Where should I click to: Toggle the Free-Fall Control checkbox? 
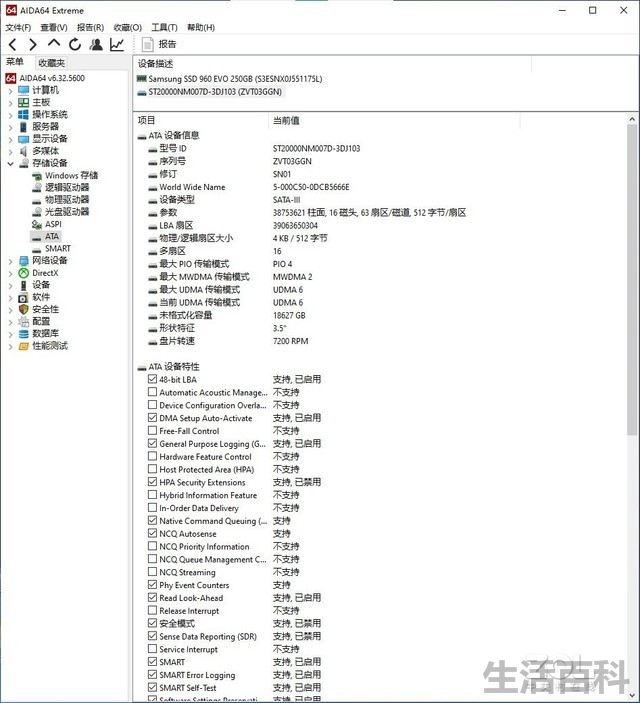(152, 430)
